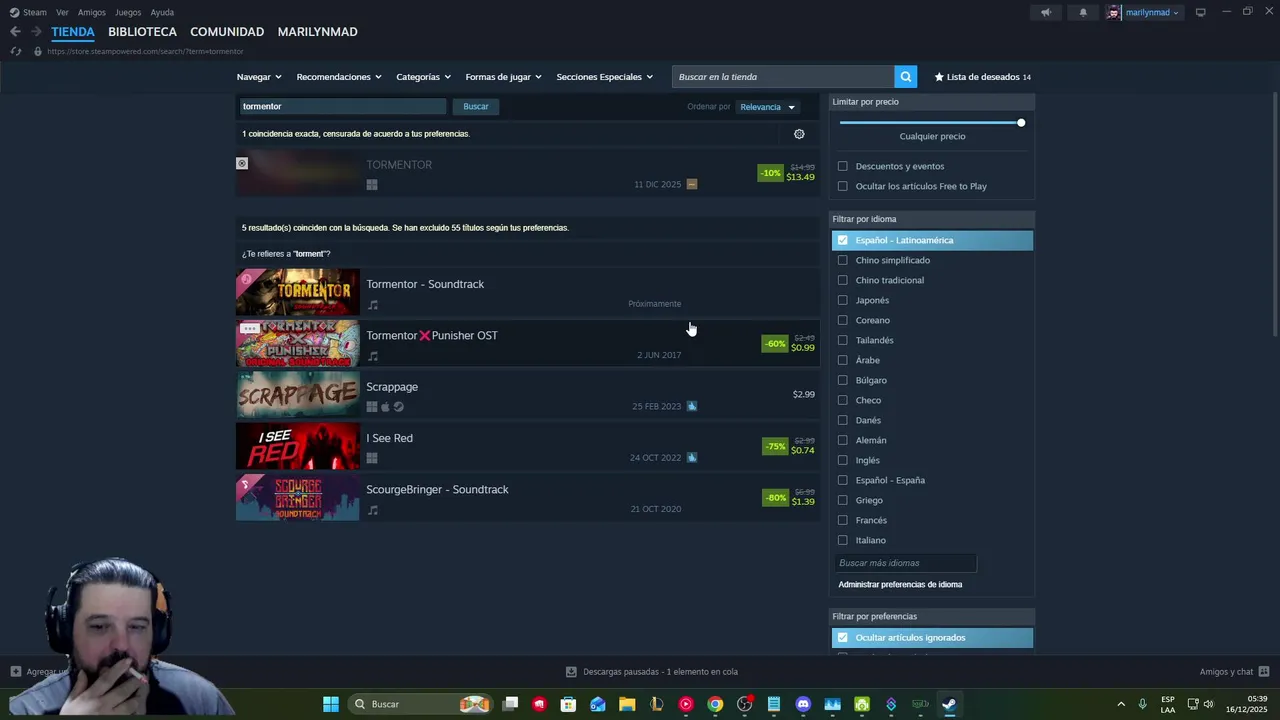
Task: Click the price range slider handle
Action: click(x=1021, y=122)
